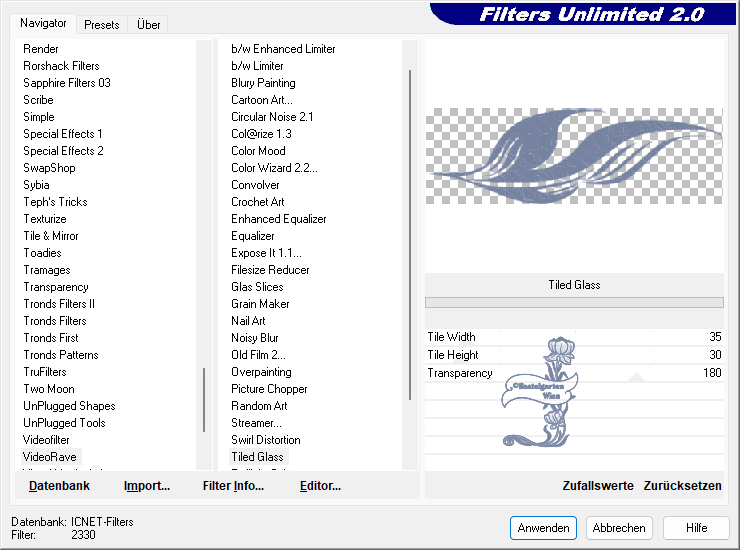
Task: Adjust the Transparency slider
Action: (x=574, y=373)
